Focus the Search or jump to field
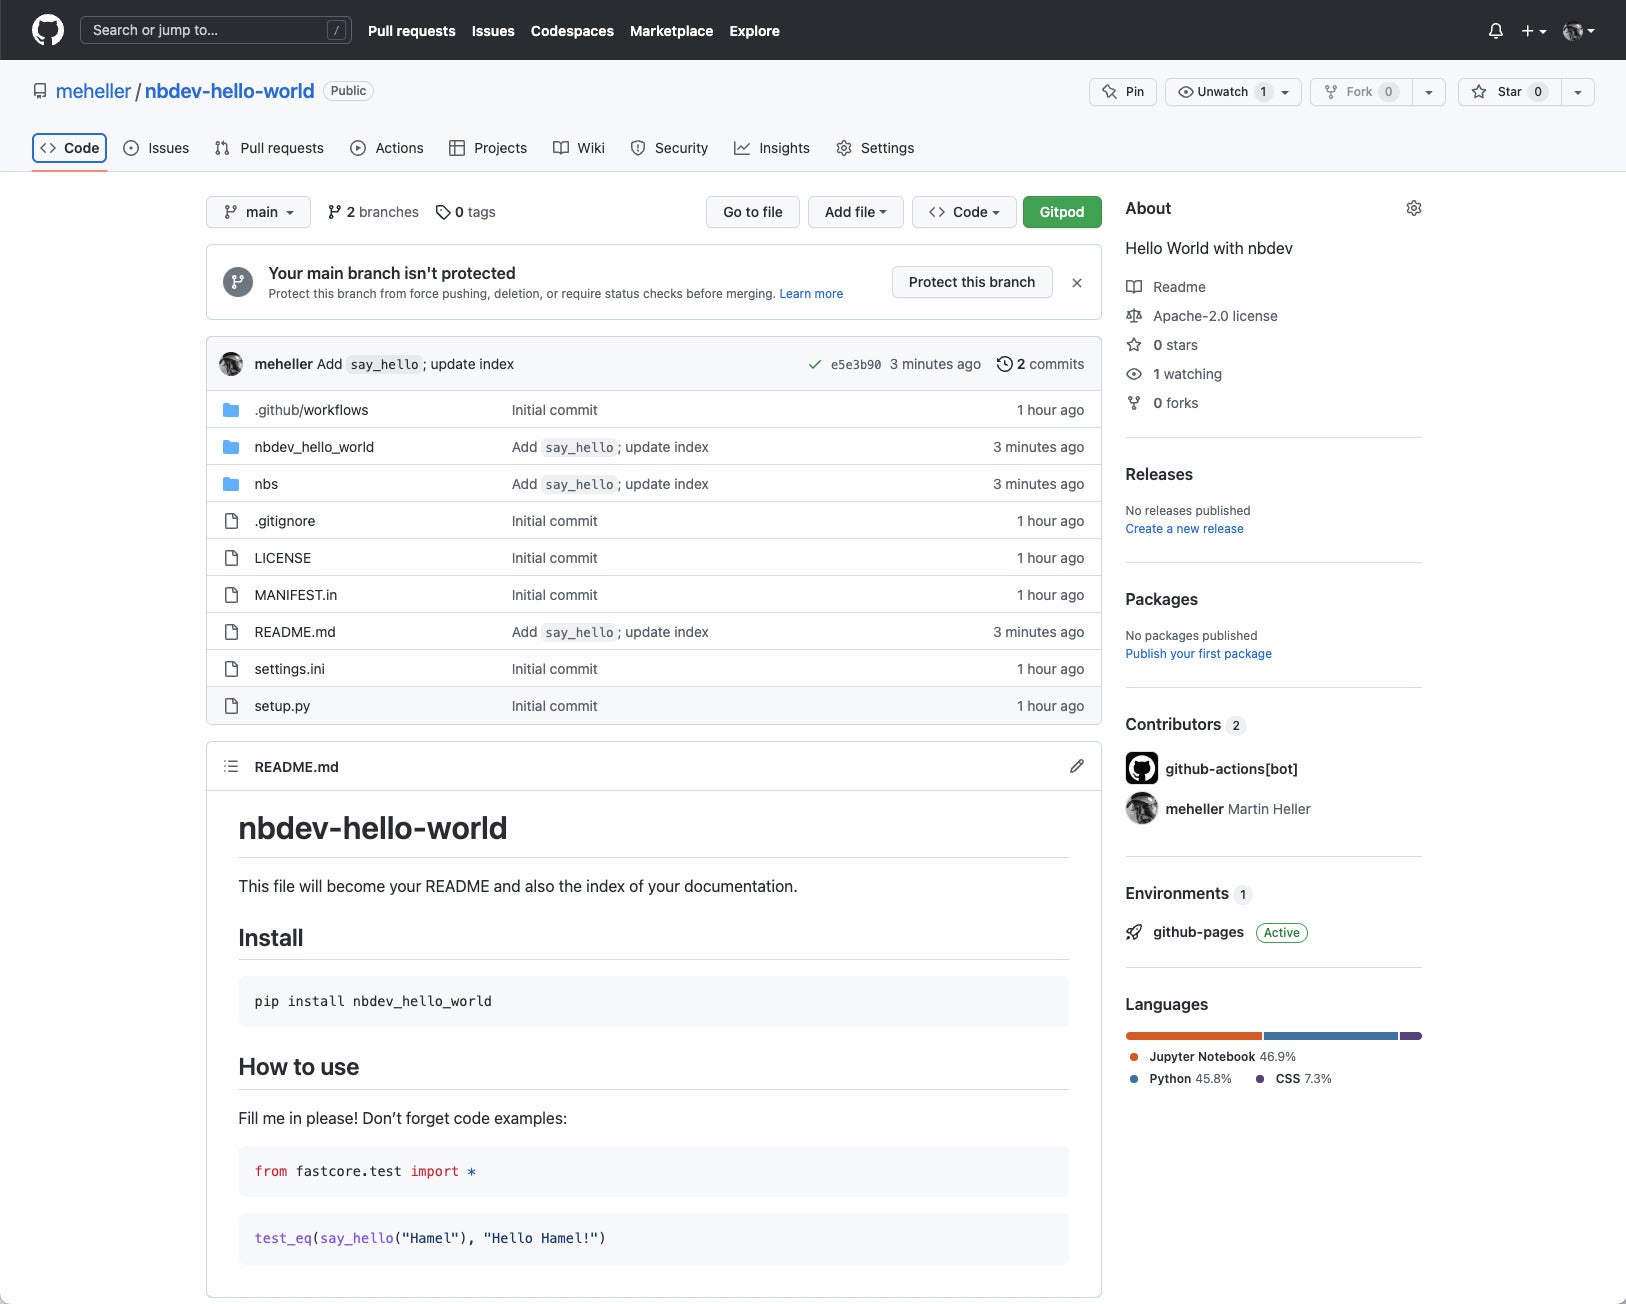Viewport: 1626px width, 1304px height. pos(215,30)
